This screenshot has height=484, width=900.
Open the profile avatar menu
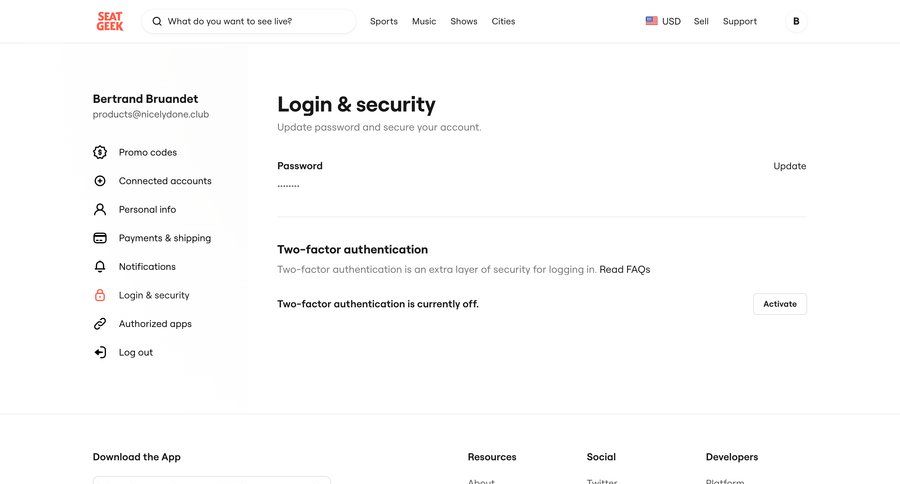click(x=796, y=21)
